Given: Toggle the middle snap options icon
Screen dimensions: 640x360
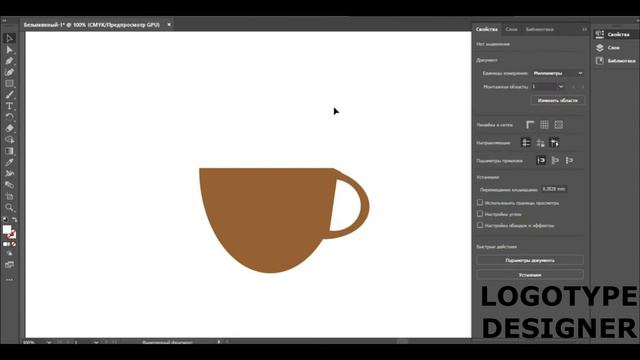Looking at the screenshot, I should (555, 160).
